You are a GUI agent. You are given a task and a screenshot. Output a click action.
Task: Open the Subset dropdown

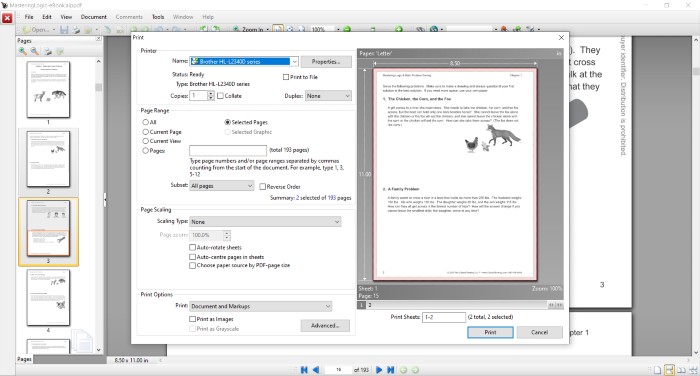[x=222, y=185]
